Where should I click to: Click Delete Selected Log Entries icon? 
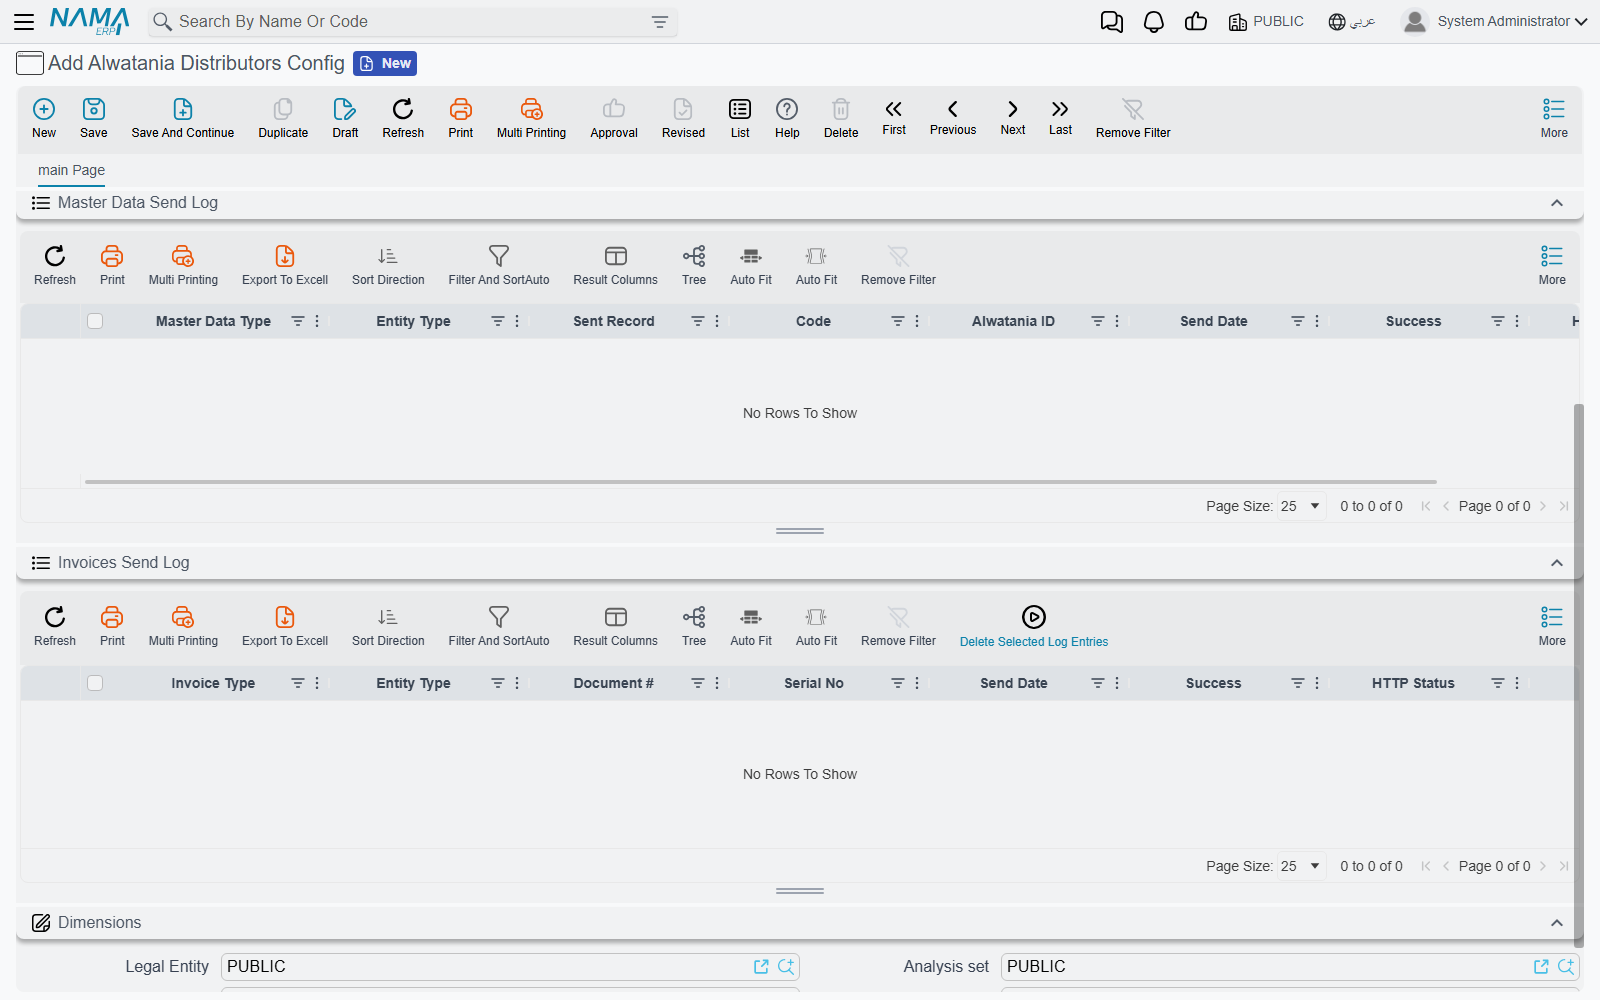pos(1034,627)
